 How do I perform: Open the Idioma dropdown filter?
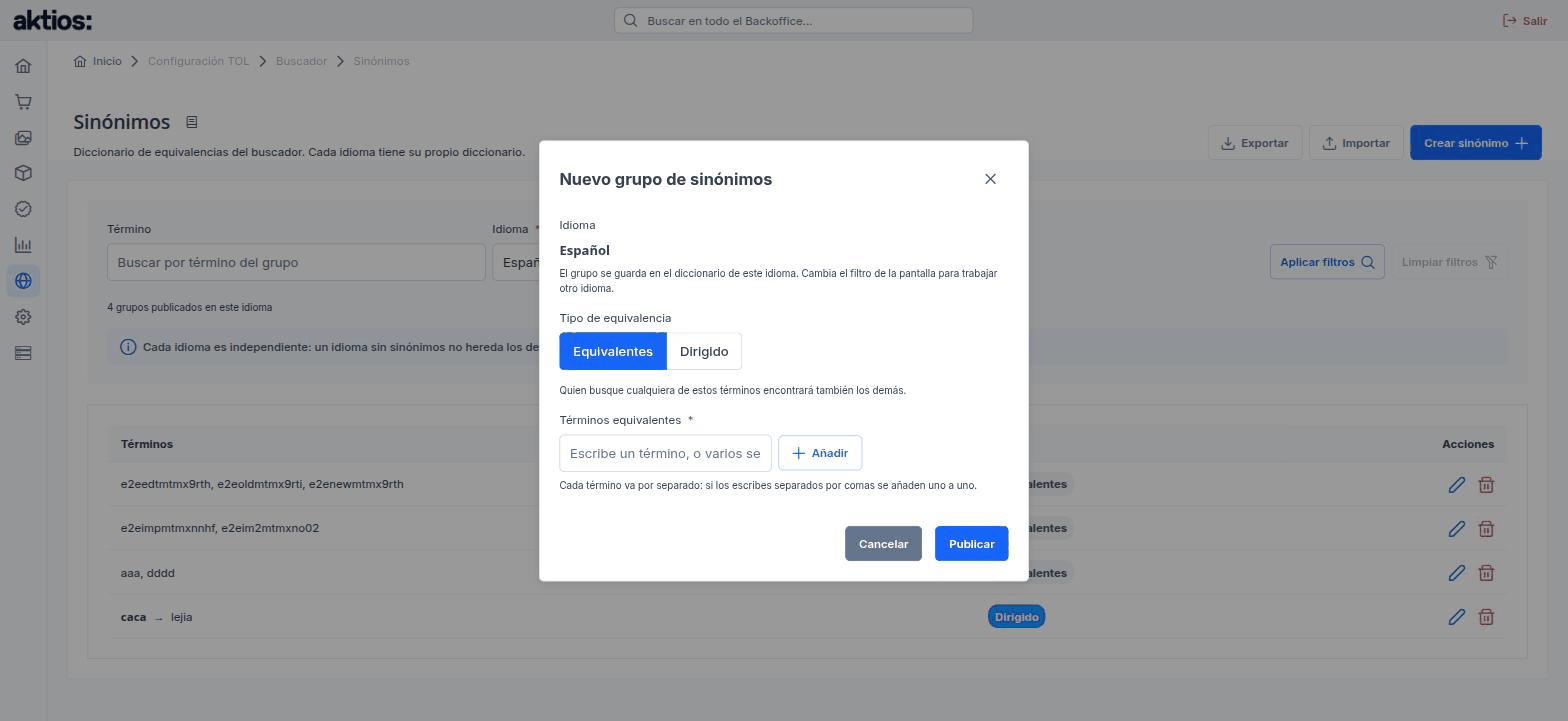coord(516,262)
